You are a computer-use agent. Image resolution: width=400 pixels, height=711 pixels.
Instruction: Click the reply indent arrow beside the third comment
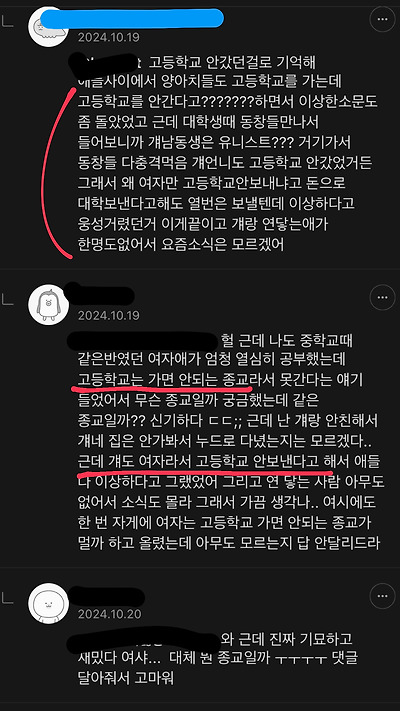[8, 598]
